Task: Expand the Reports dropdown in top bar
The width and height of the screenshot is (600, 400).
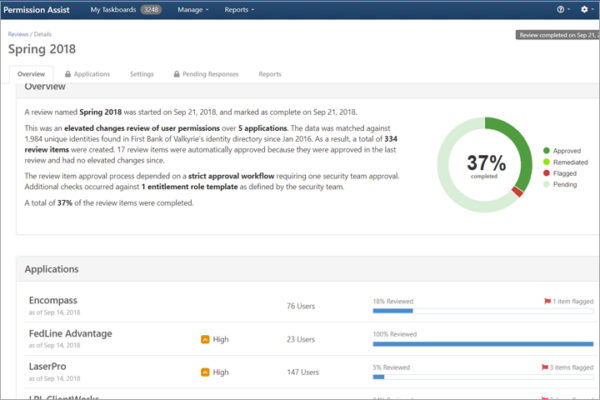Action: 239,10
